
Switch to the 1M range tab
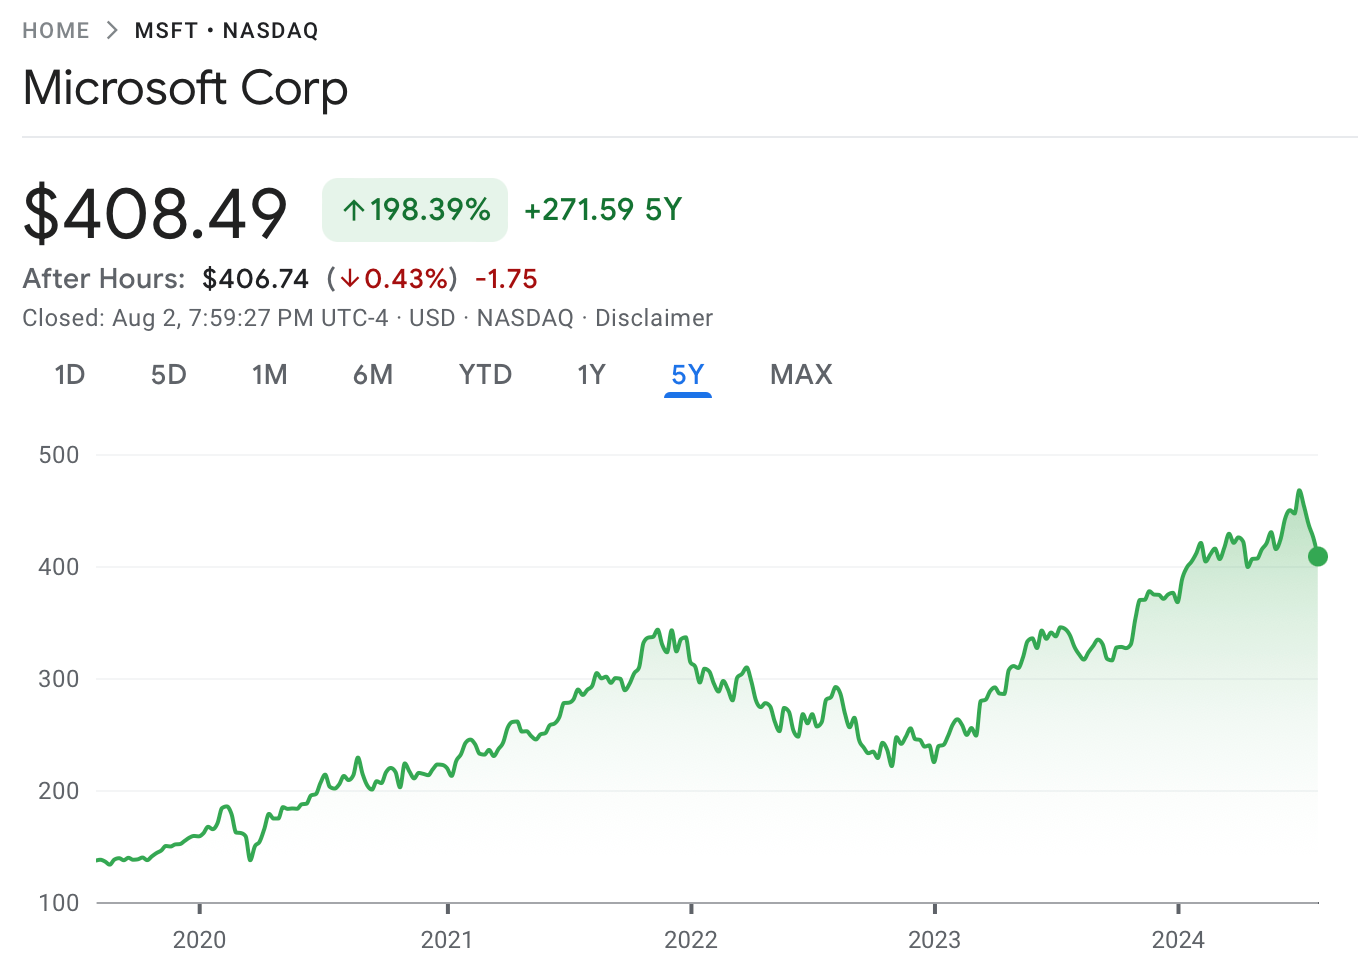click(x=270, y=375)
